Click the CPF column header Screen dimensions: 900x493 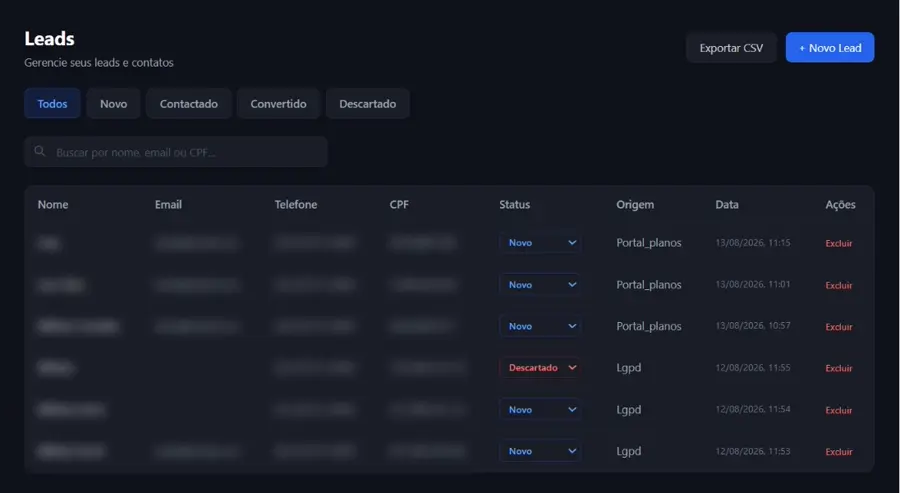point(399,204)
